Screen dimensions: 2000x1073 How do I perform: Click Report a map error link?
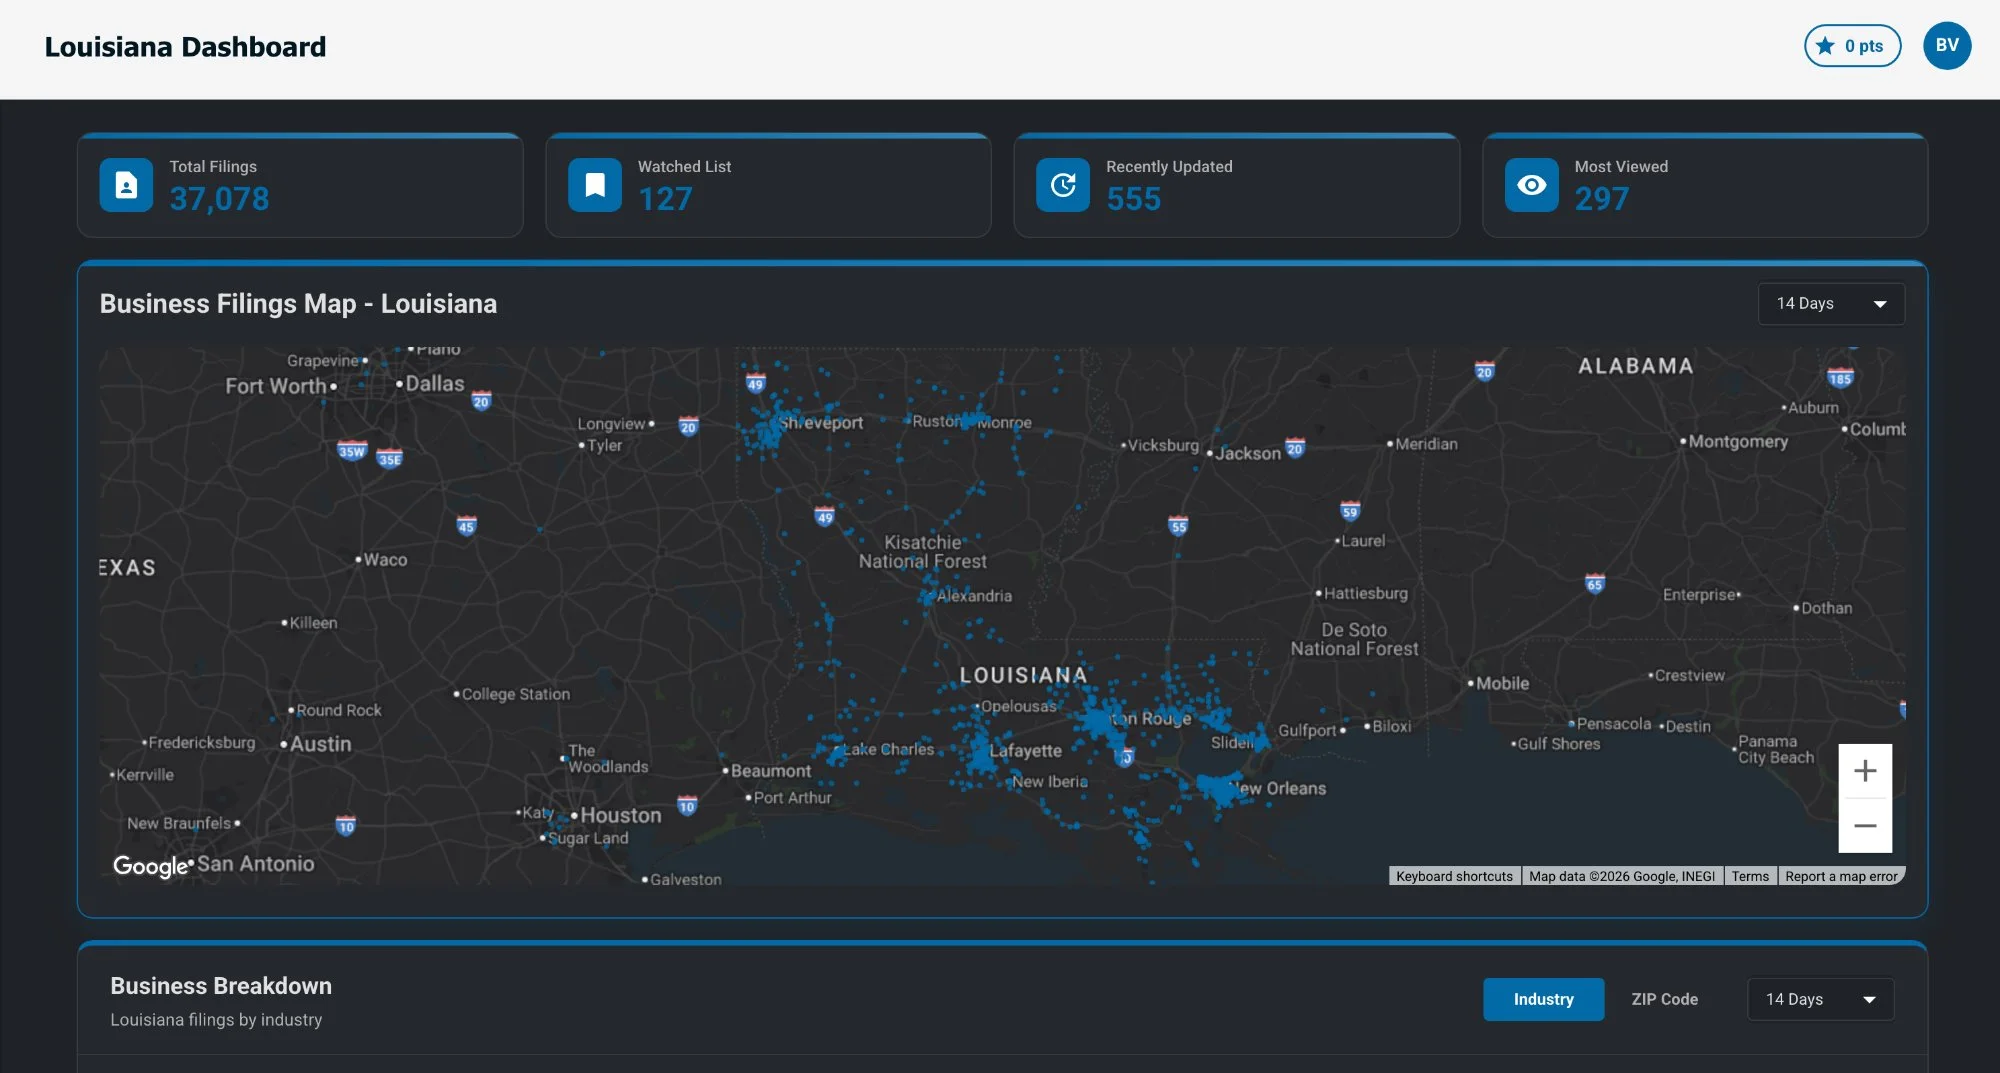tap(1841, 877)
